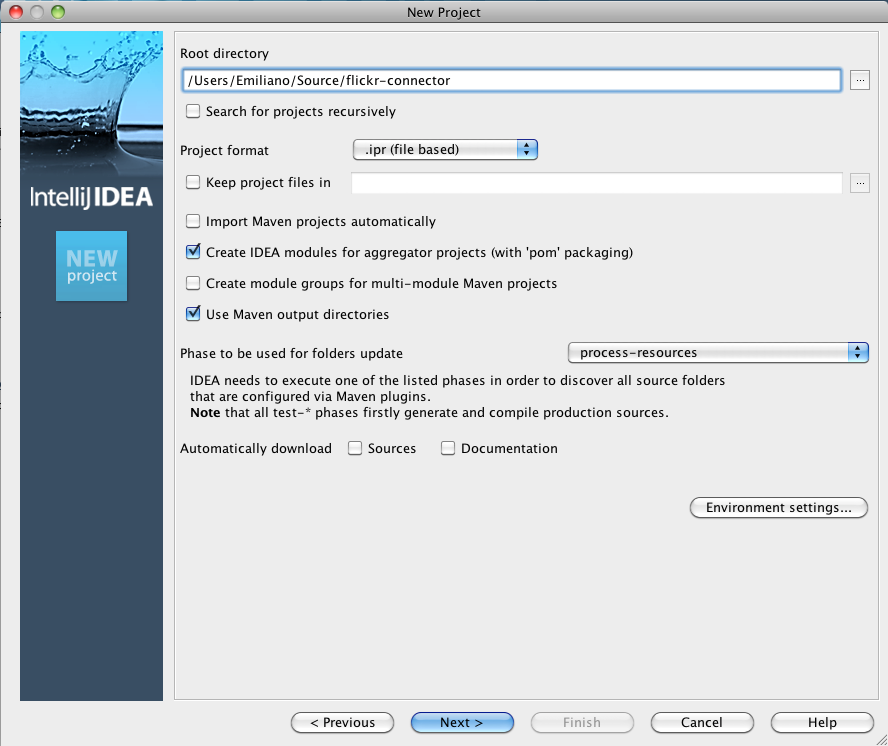Screen dimensions: 888x746
Task: Click the NEW project icon in sidebar
Action: pos(92,265)
